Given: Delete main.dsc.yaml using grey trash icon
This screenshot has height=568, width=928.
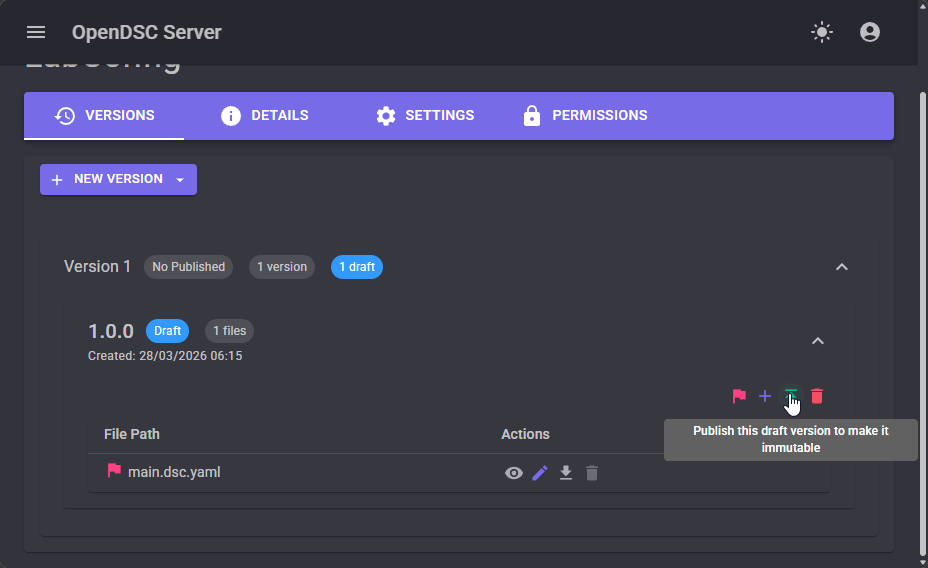Looking at the screenshot, I should [592, 473].
